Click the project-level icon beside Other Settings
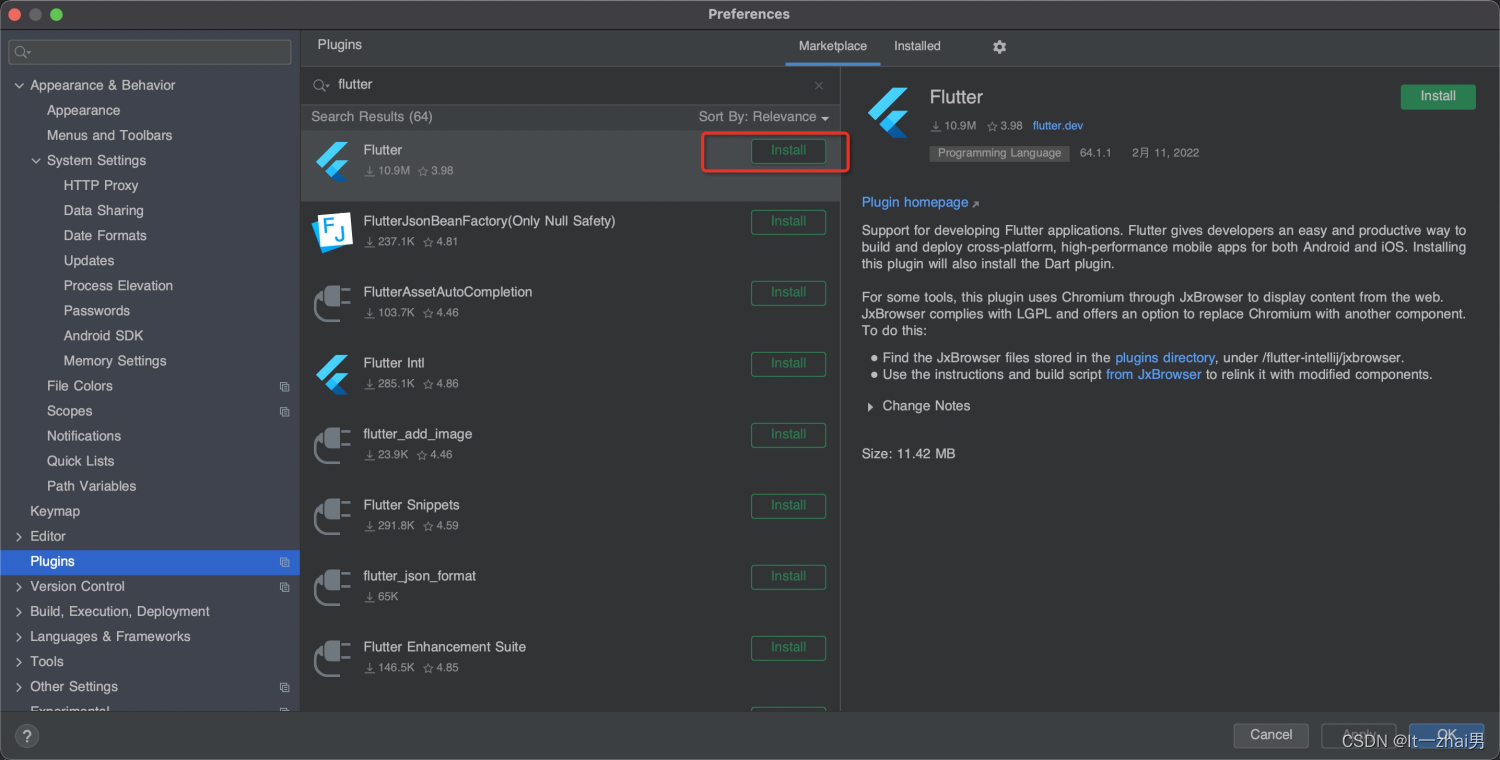The width and height of the screenshot is (1500, 760). pos(285,687)
